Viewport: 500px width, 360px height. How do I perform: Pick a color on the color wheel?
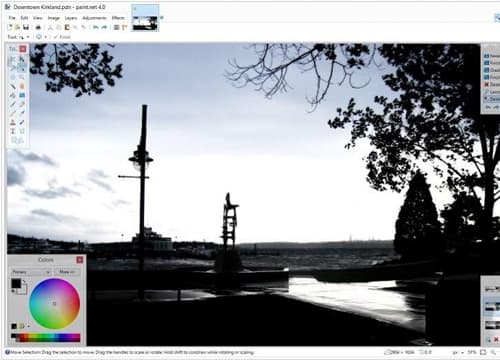(x=54, y=304)
